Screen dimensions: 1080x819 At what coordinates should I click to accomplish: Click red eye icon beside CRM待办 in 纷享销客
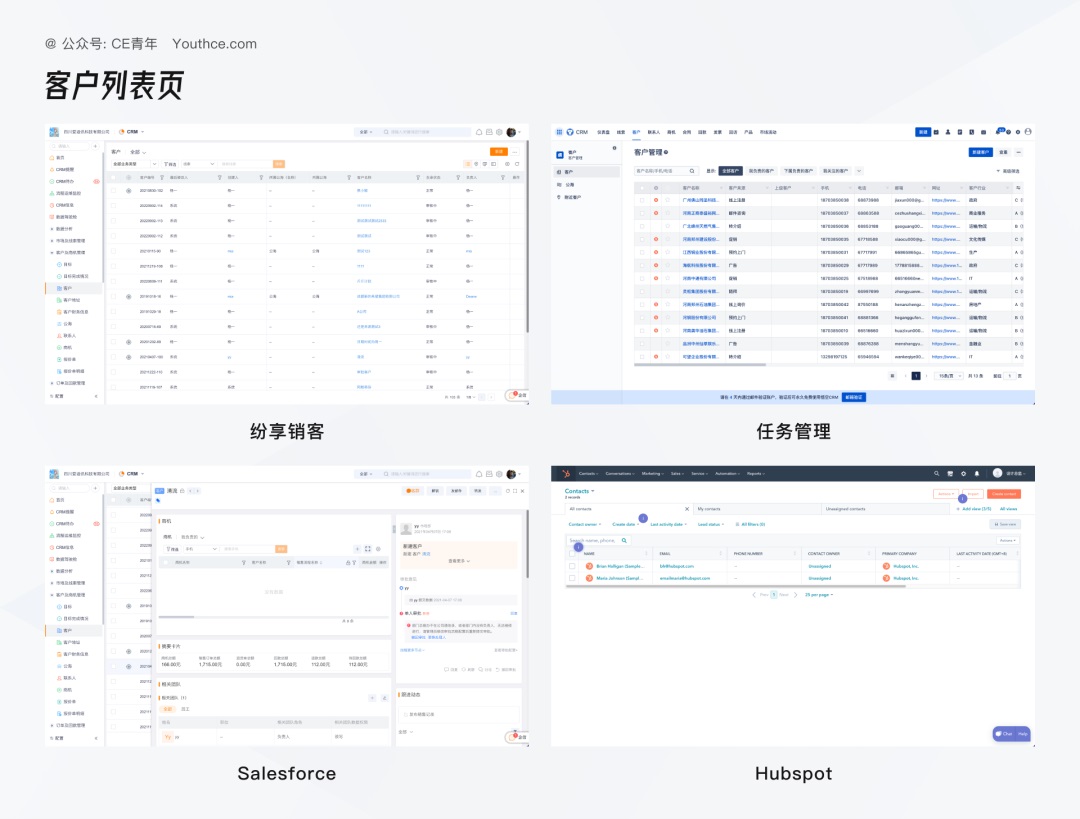click(x=96, y=181)
